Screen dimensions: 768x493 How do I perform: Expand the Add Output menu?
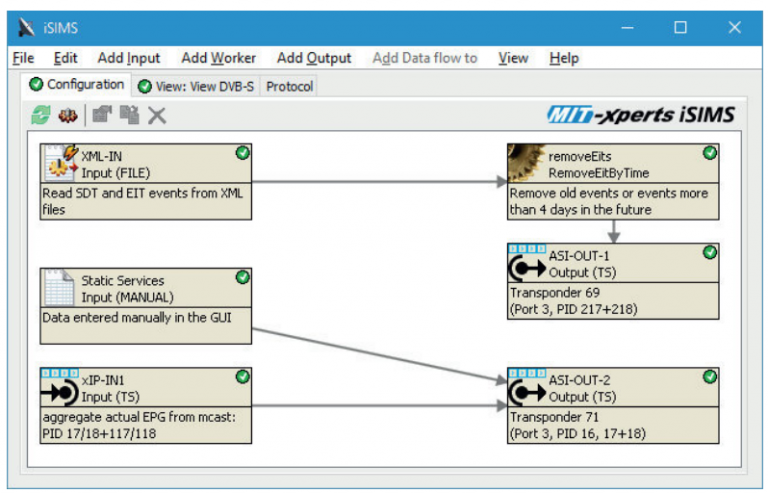[x=314, y=58]
